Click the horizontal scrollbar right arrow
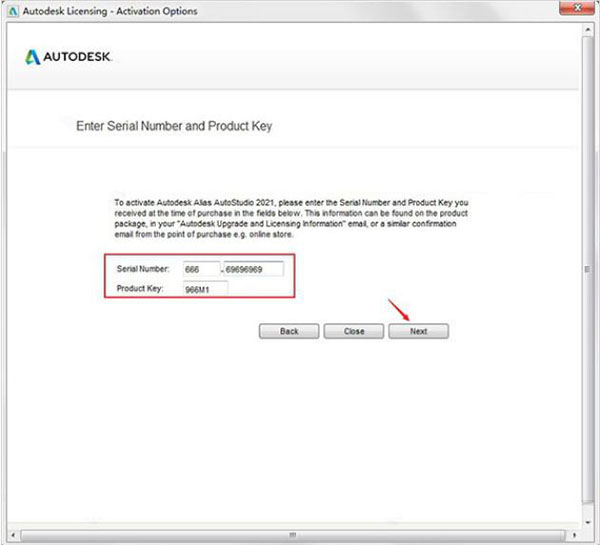The width and height of the screenshot is (600, 545). 574,535
